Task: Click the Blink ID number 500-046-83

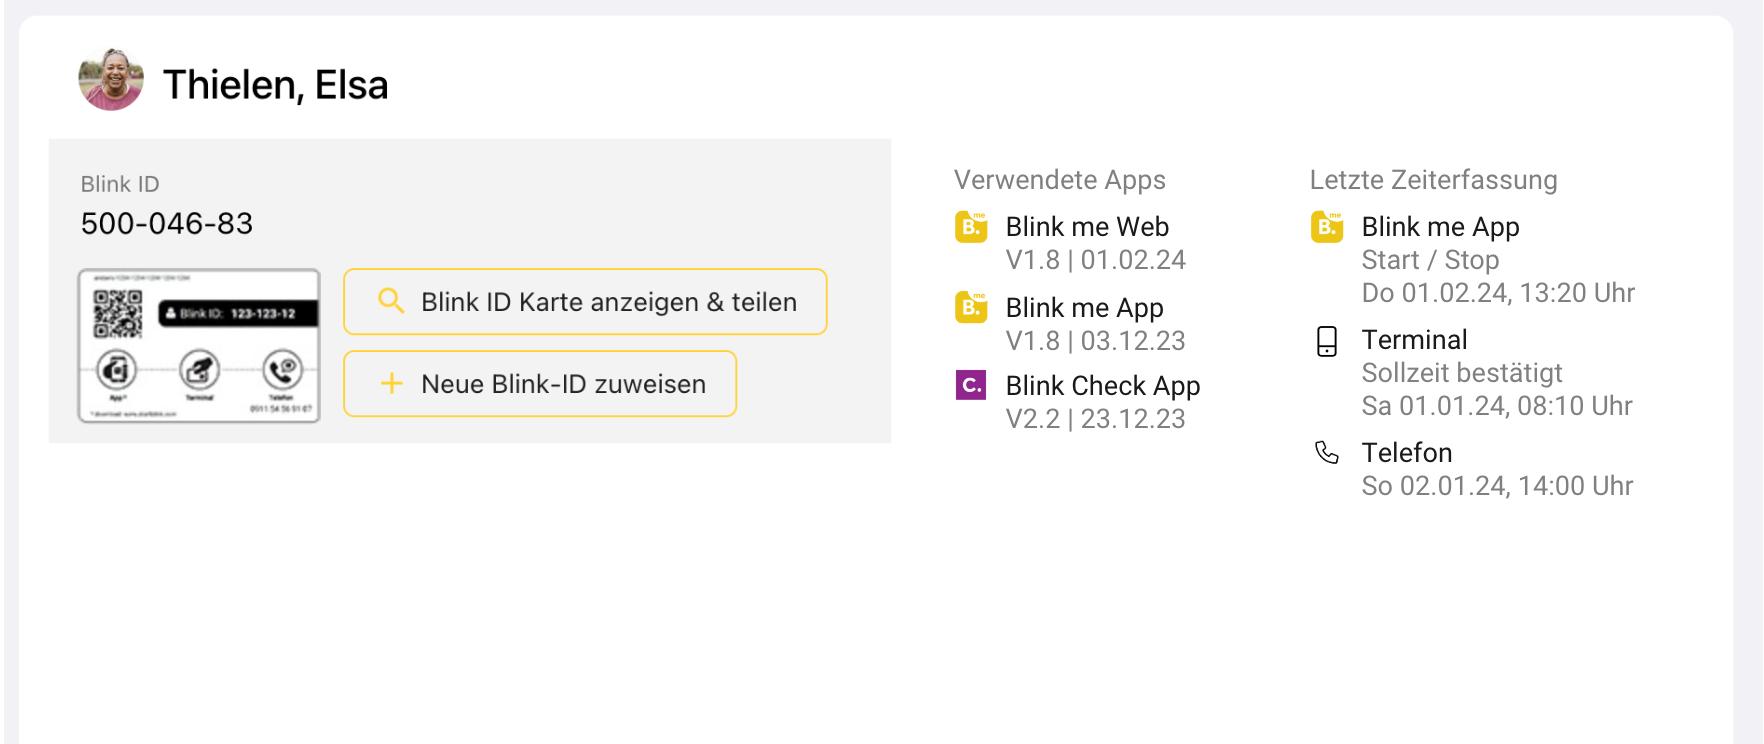Action: click(167, 223)
